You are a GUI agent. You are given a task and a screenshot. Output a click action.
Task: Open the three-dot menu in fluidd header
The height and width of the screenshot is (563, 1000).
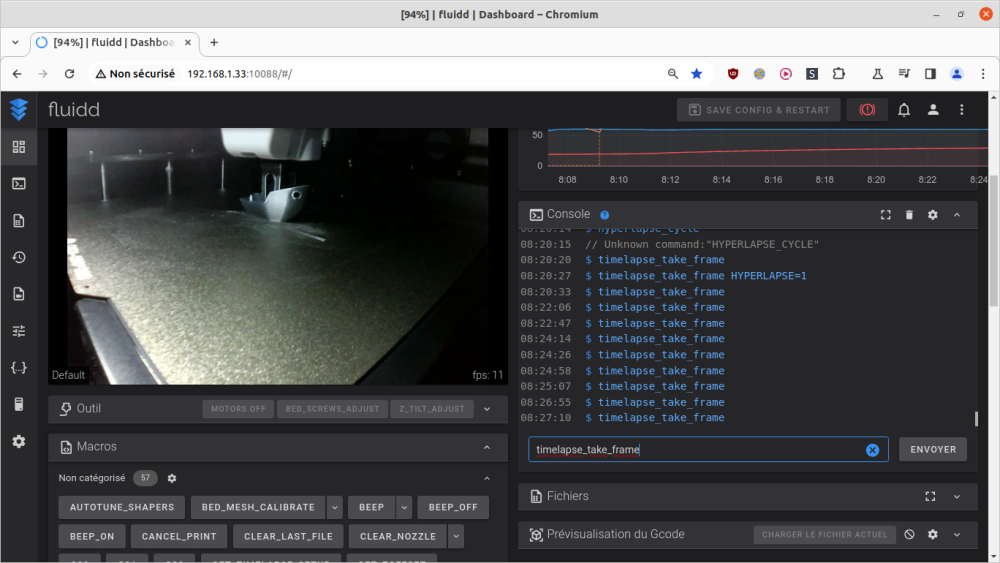click(x=962, y=110)
